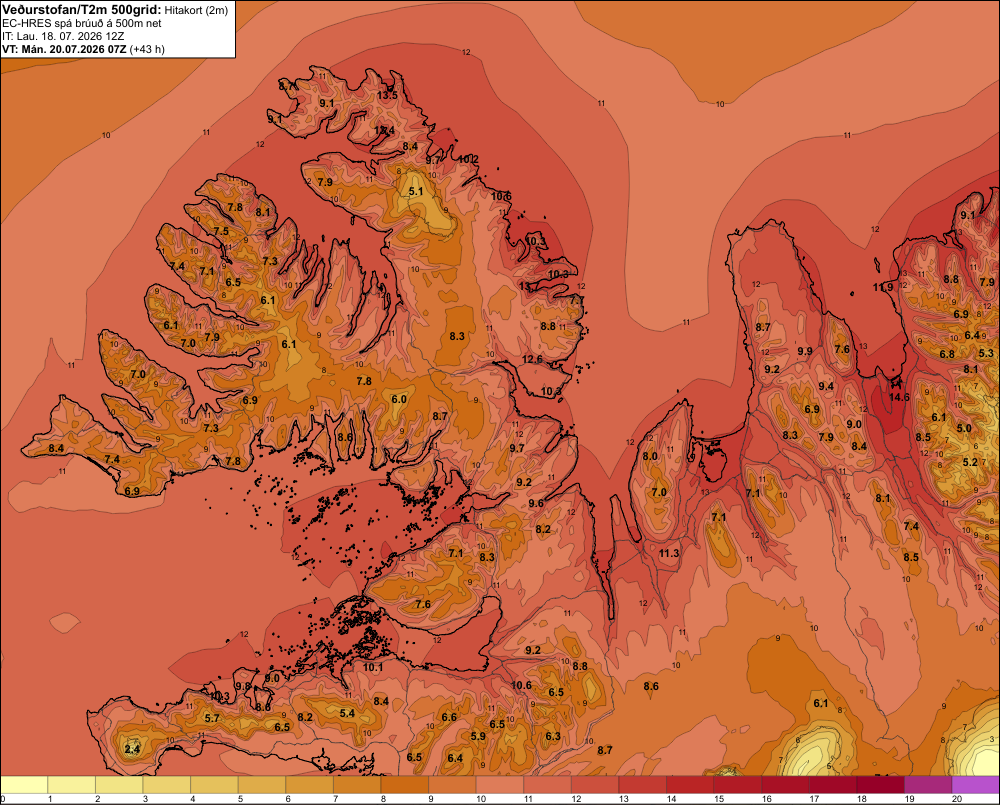Click the legend scale label 15
The height and width of the screenshot is (805, 1000).
[x=719, y=799]
